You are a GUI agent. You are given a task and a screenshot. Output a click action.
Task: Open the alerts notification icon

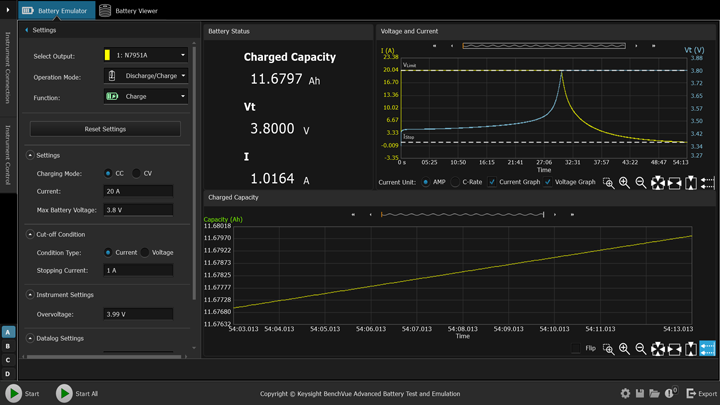tap(671, 394)
